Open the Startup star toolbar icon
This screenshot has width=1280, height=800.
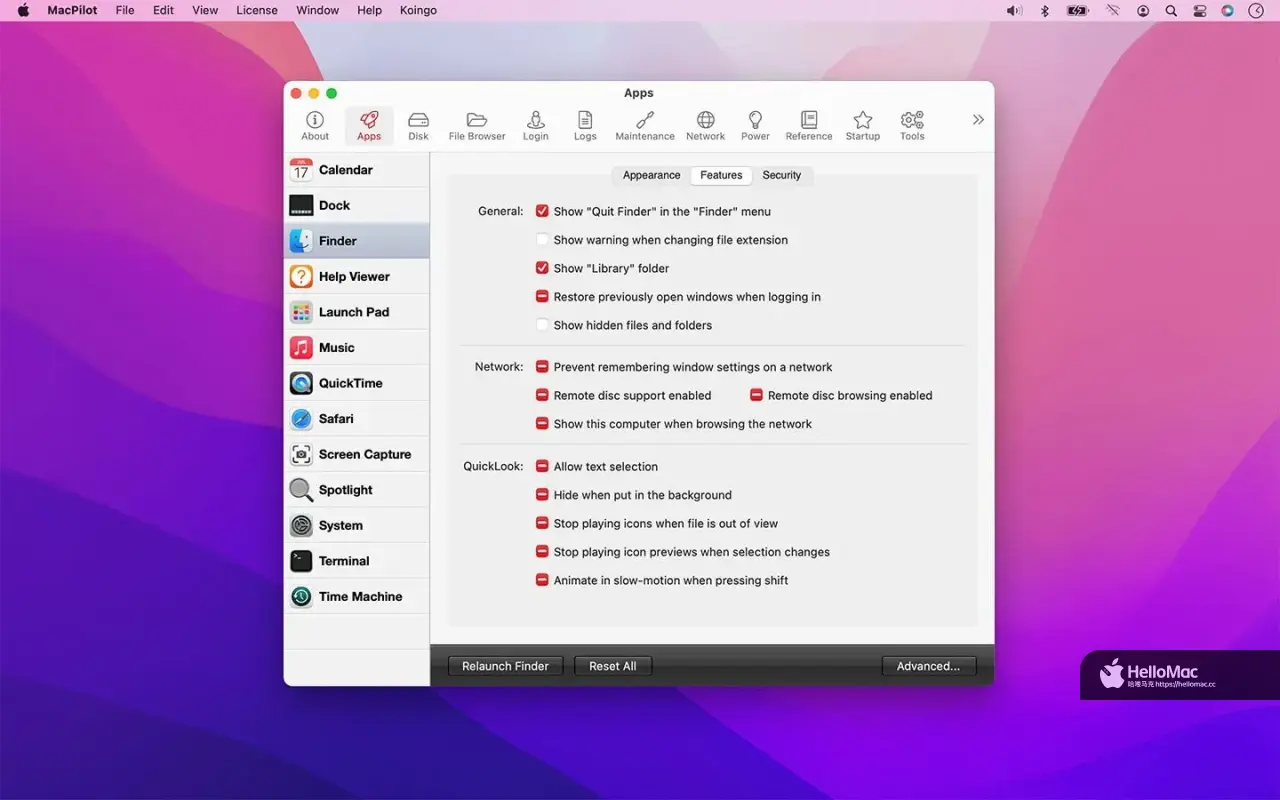(862, 126)
